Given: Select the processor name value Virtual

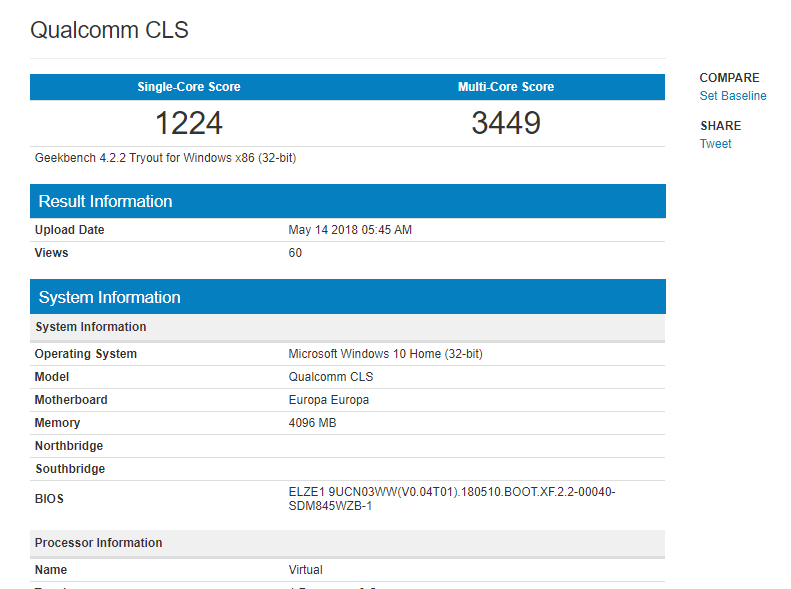Looking at the screenshot, I should pyautogui.click(x=305, y=570).
